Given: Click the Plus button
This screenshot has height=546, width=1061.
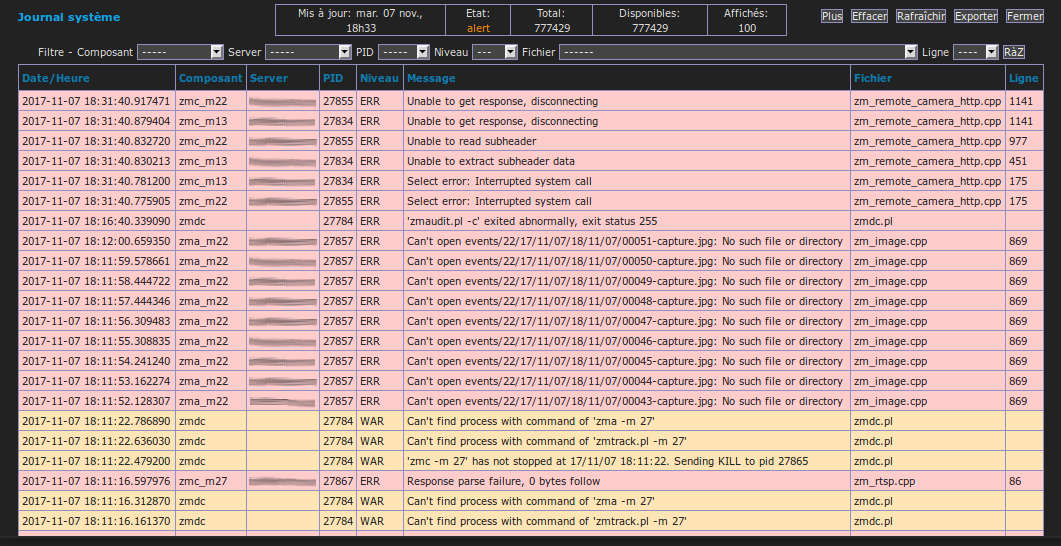Looking at the screenshot, I should click(x=832, y=16).
